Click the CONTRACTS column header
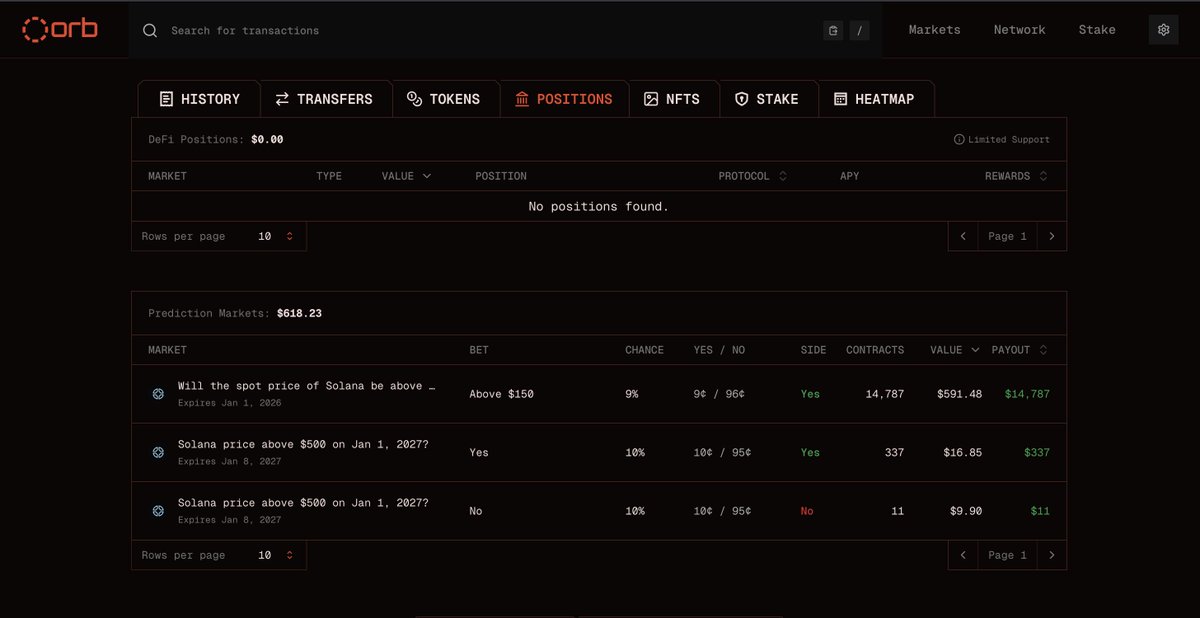Viewport: 1200px width, 618px height. point(875,350)
